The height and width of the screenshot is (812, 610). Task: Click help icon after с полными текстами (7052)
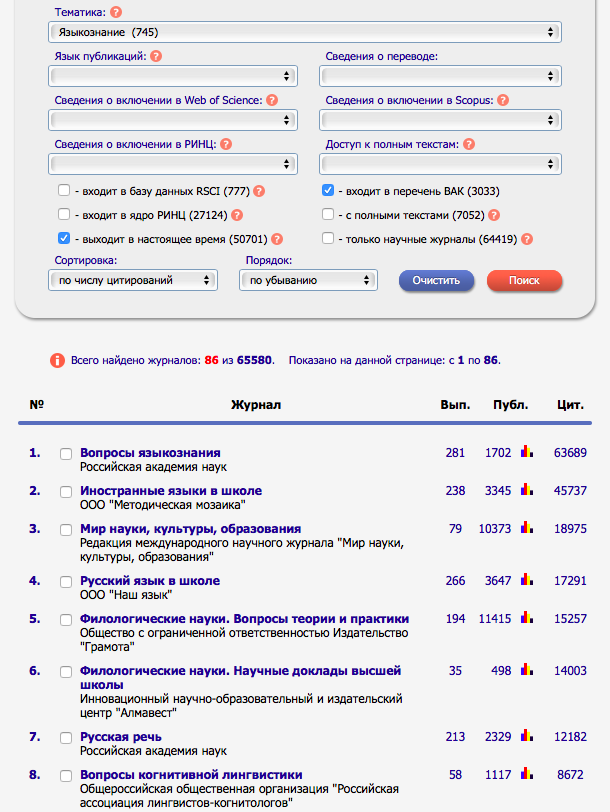[494, 215]
